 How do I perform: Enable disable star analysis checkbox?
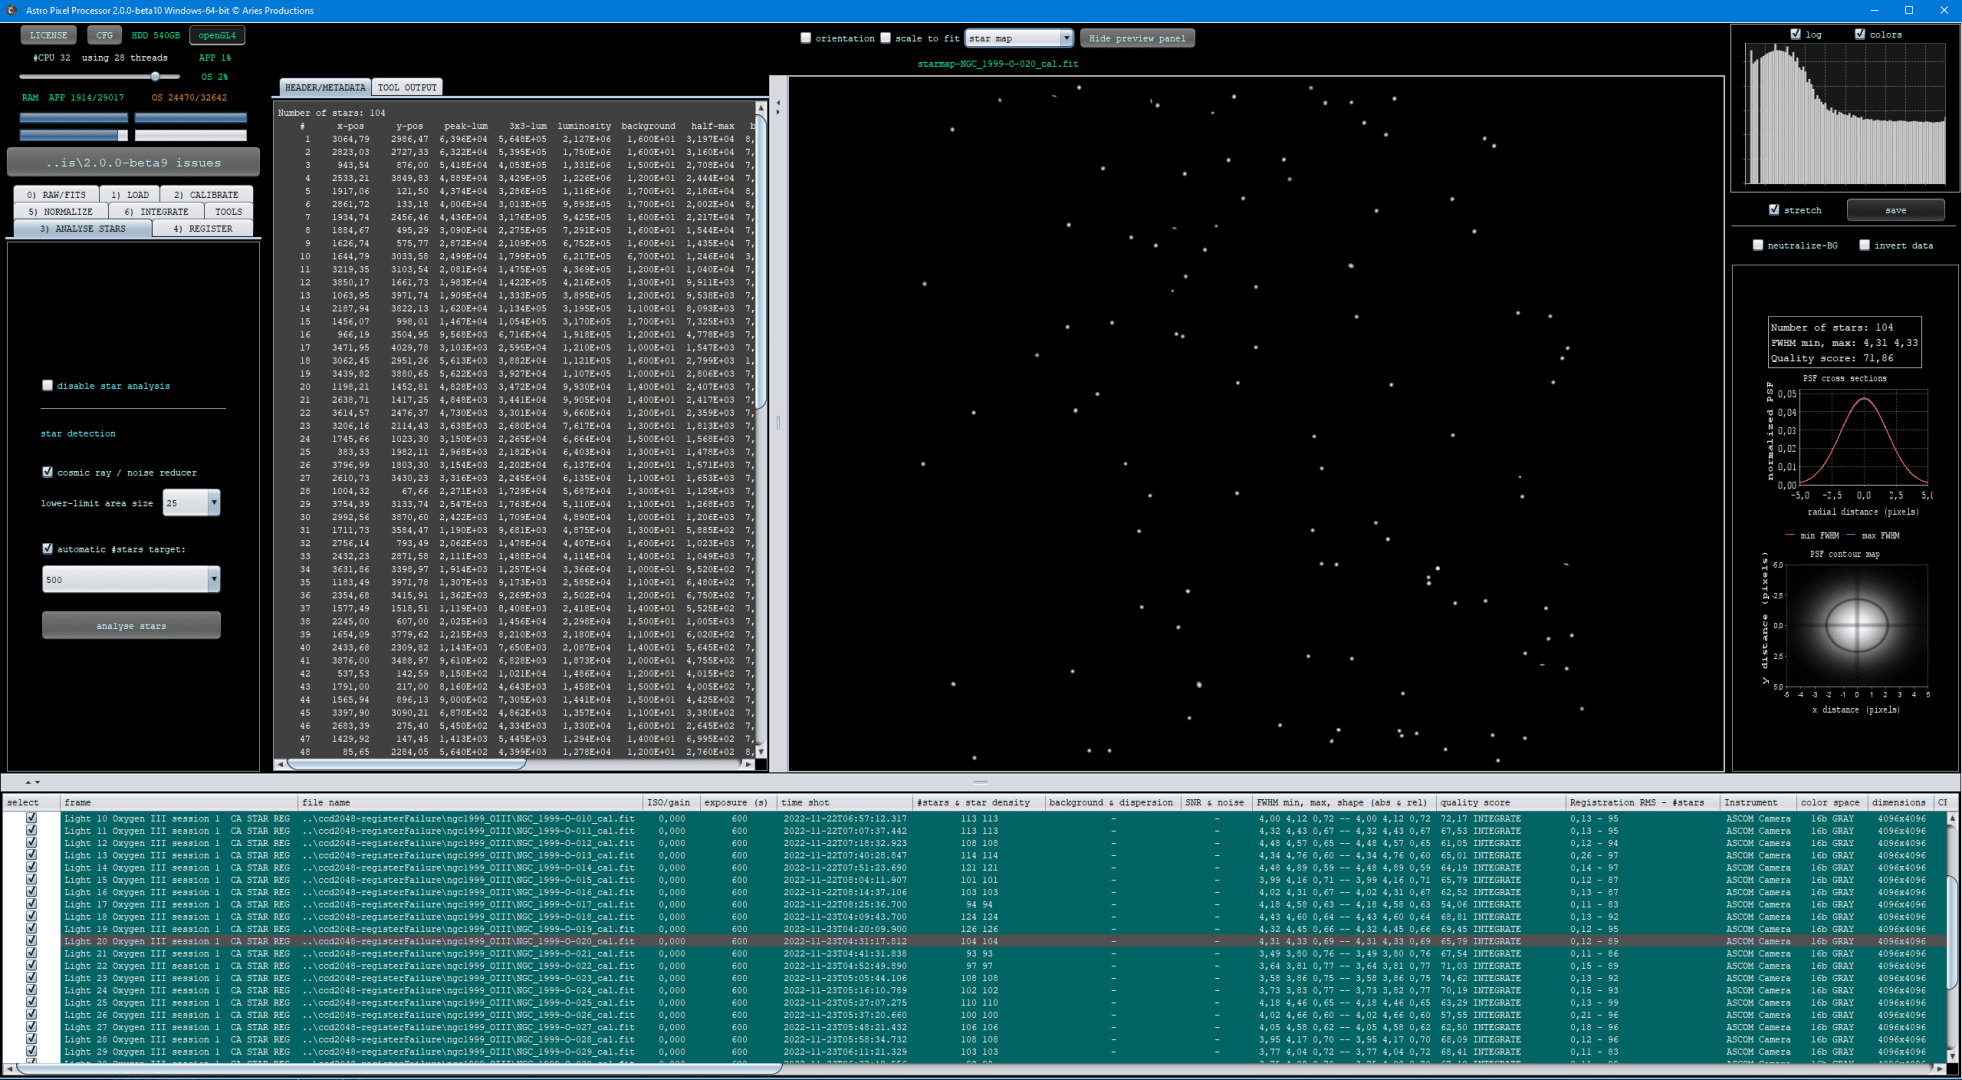(47, 385)
